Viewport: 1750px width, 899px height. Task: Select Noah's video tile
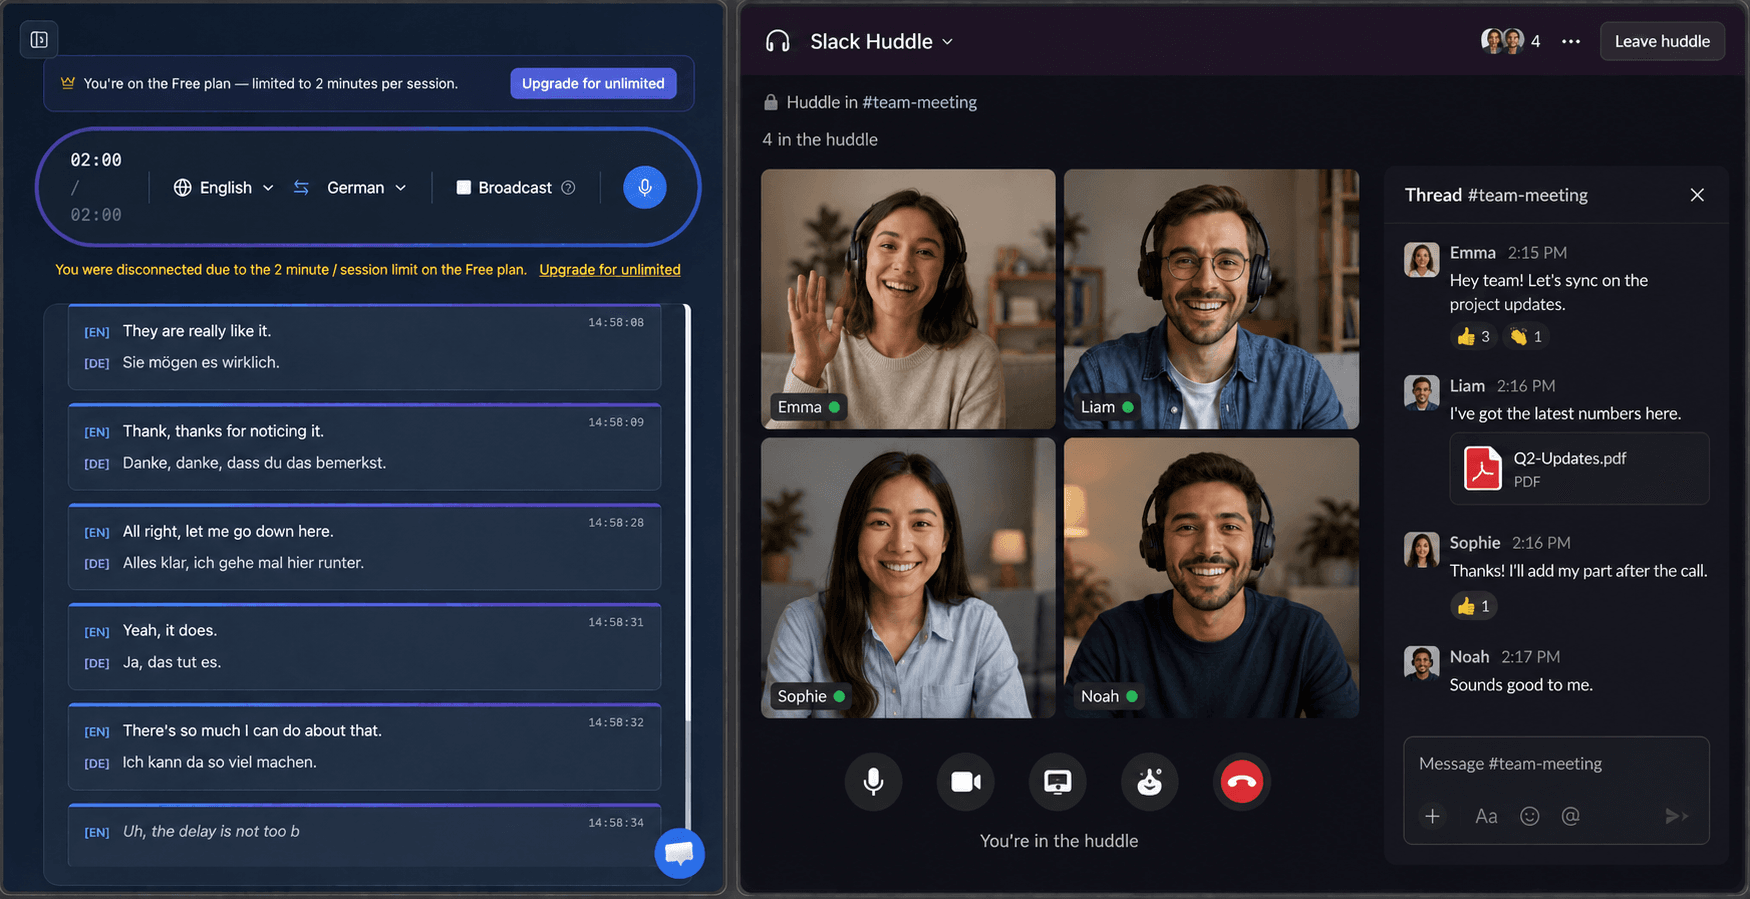(1211, 578)
